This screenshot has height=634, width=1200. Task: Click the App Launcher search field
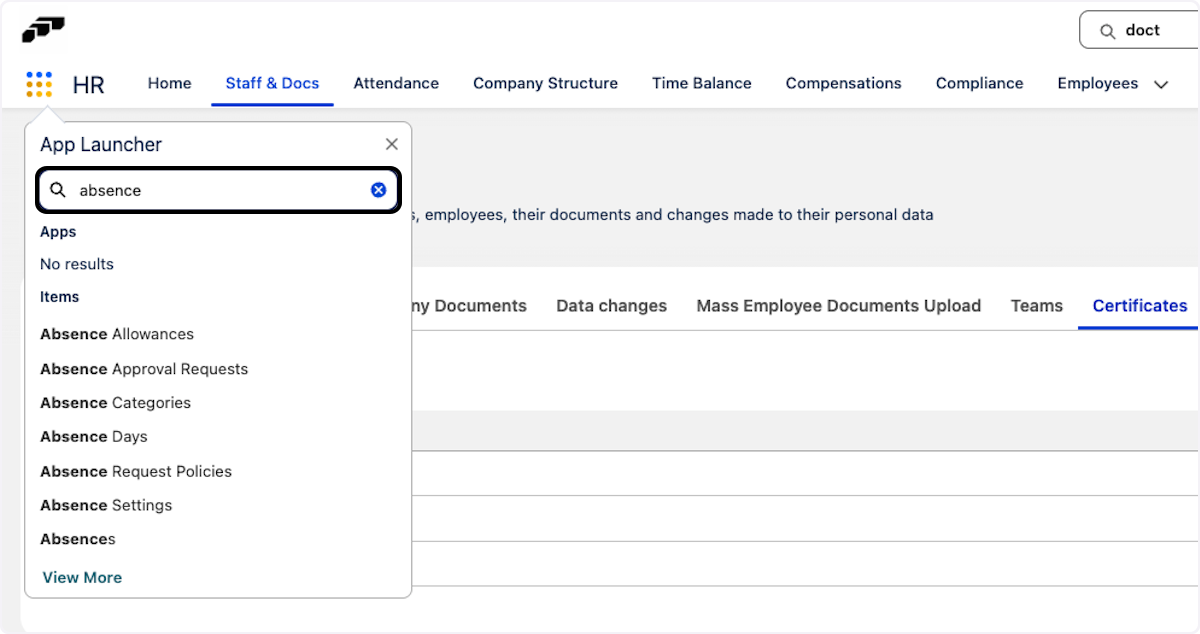pos(218,190)
